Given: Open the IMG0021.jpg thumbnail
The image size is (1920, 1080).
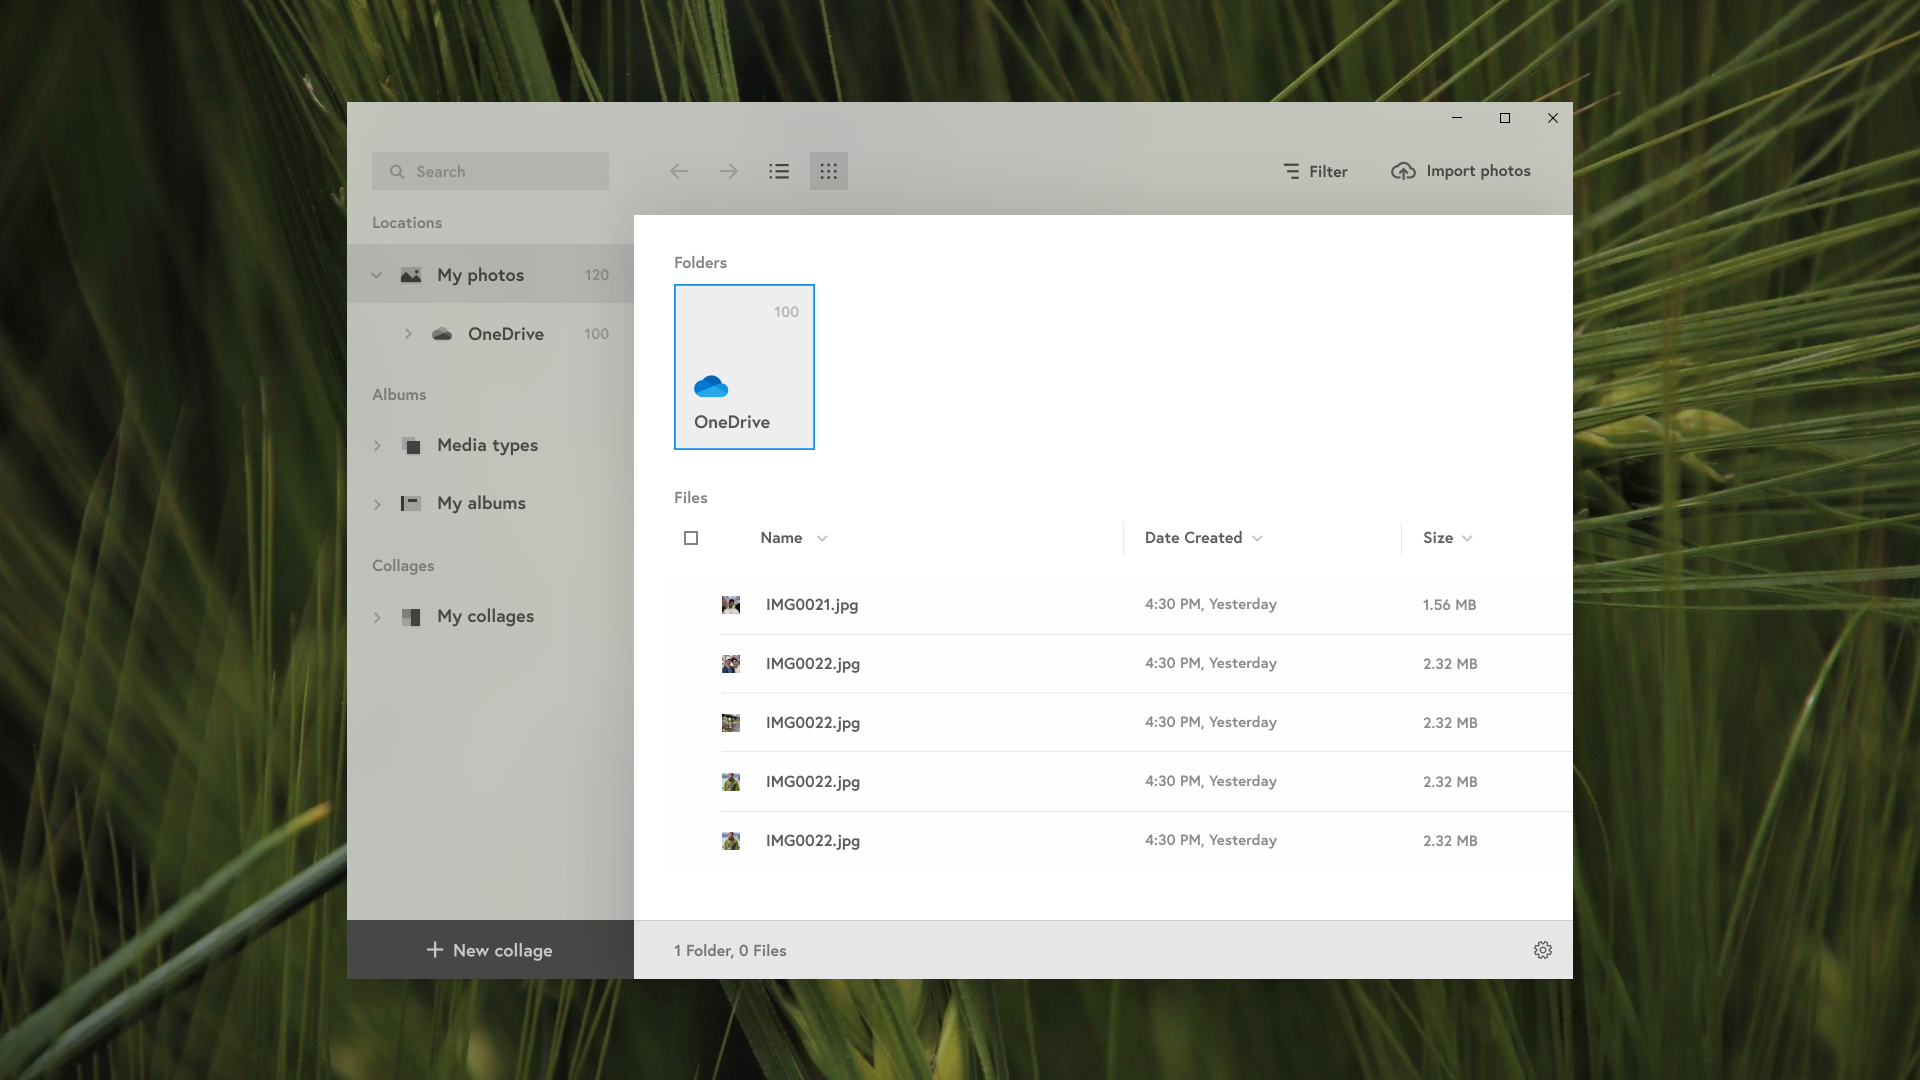Looking at the screenshot, I should click(731, 605).
